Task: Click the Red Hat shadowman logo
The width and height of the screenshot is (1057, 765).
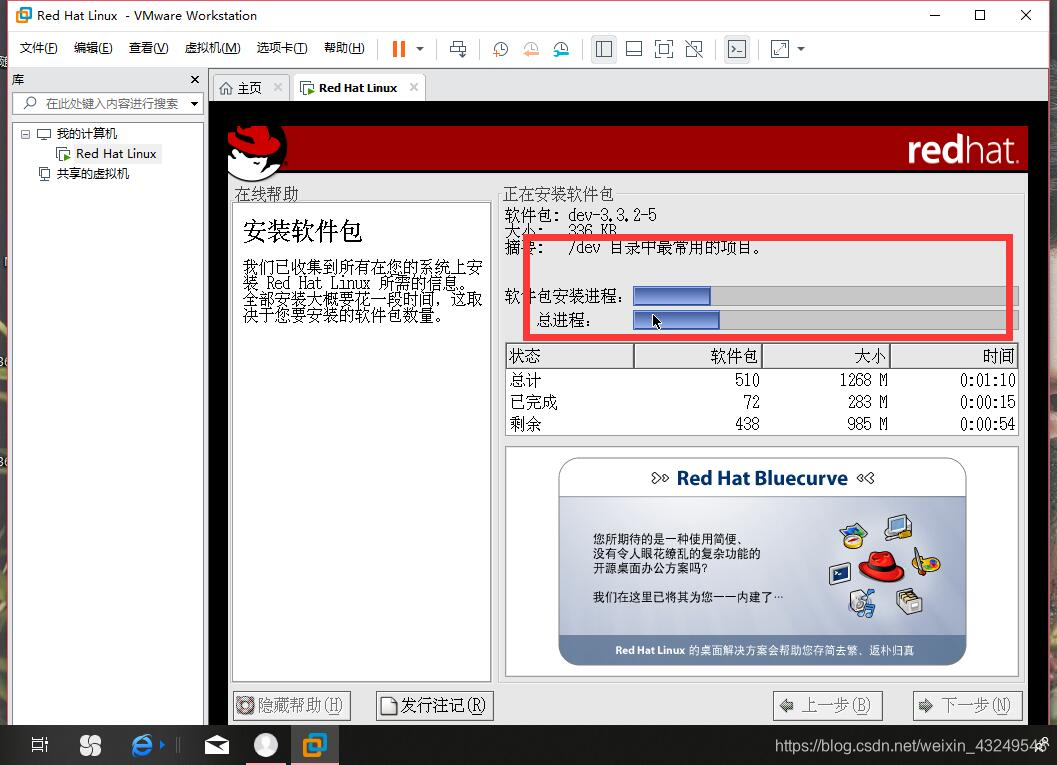Action: (256, 152)
